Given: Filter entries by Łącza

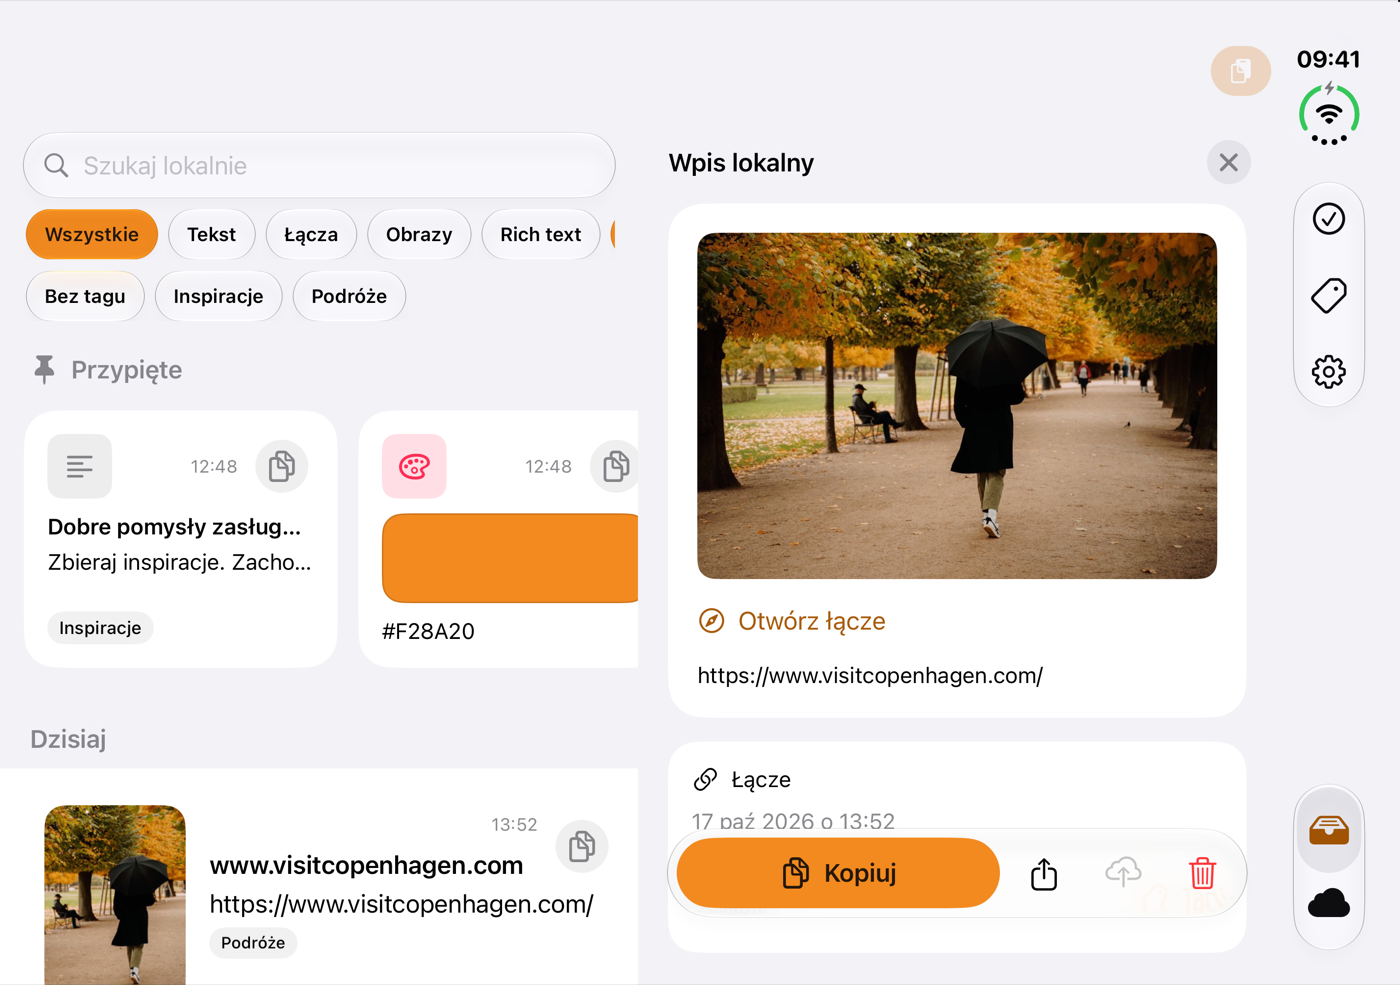Looking at the screenshot, I should (x=311, y=235).
